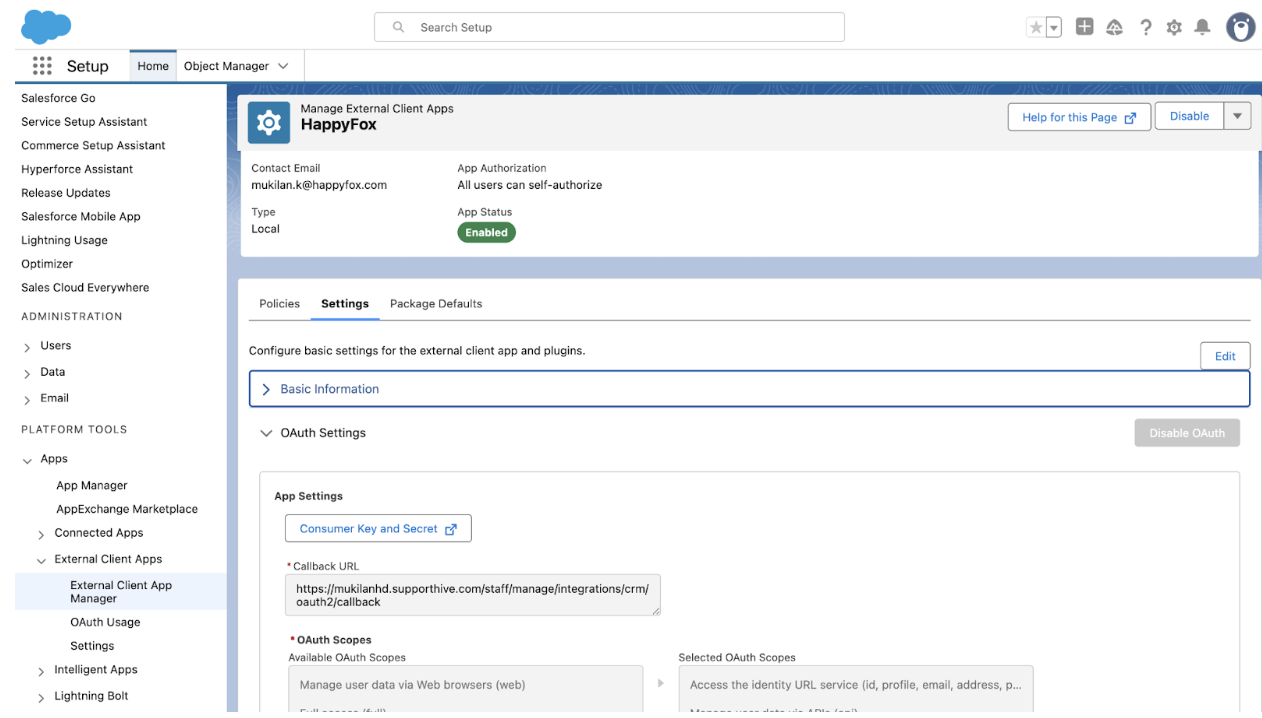Open the global actions plus icon
Viewport: 1262px width, 718px height.
(1084, 27)
